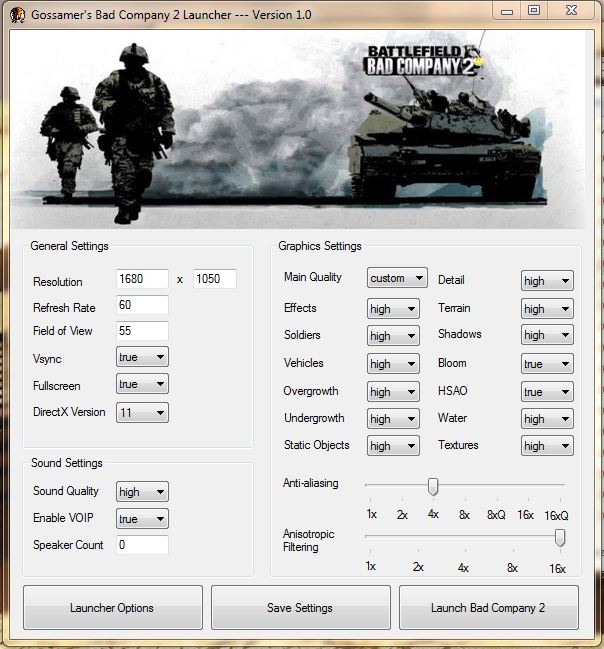
Task: Click Save Settings button
Action: (301, 608)
